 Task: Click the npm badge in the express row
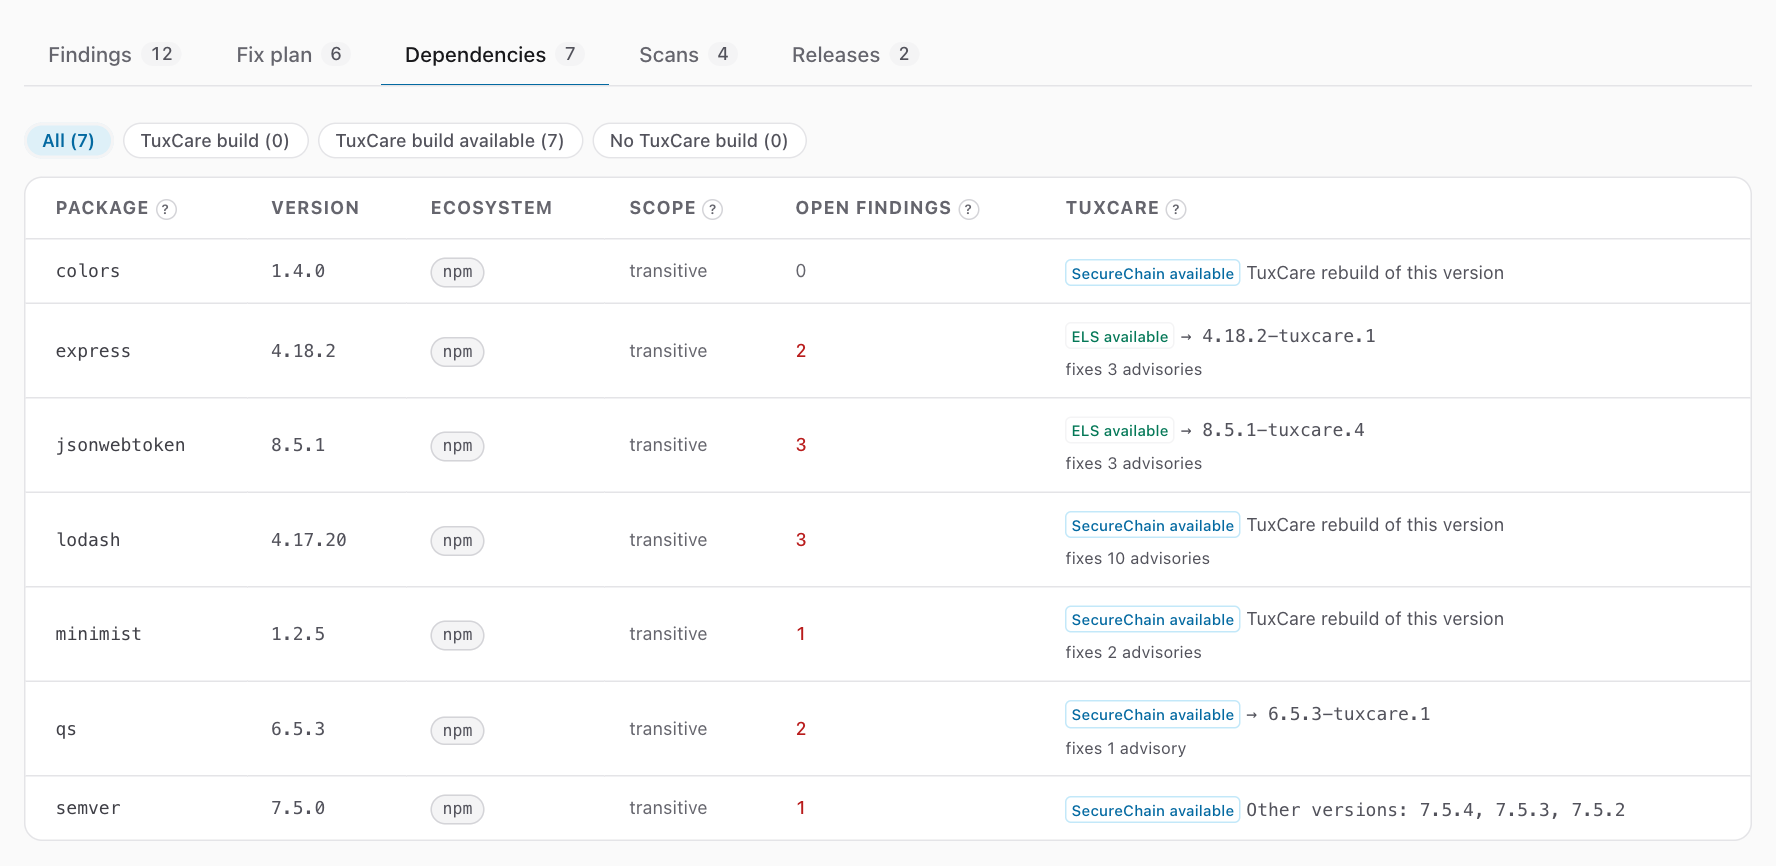[457, 352]
